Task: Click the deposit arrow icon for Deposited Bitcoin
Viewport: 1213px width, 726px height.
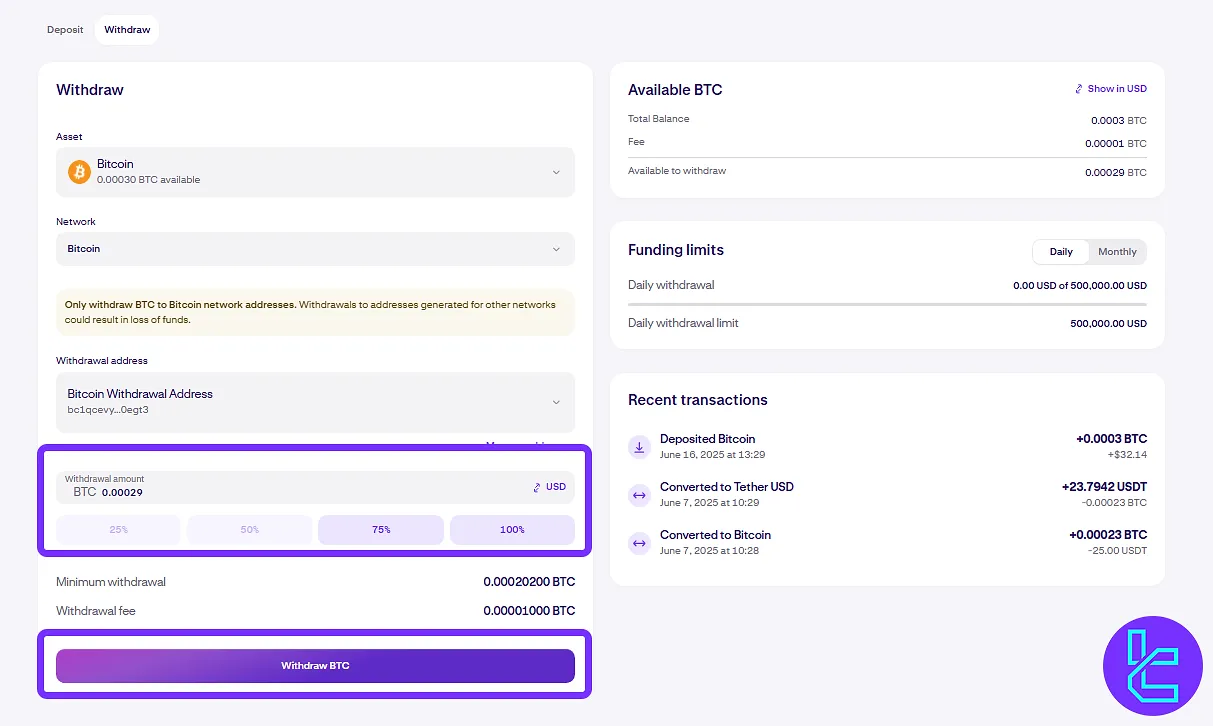Action: (x=639, y=447)
